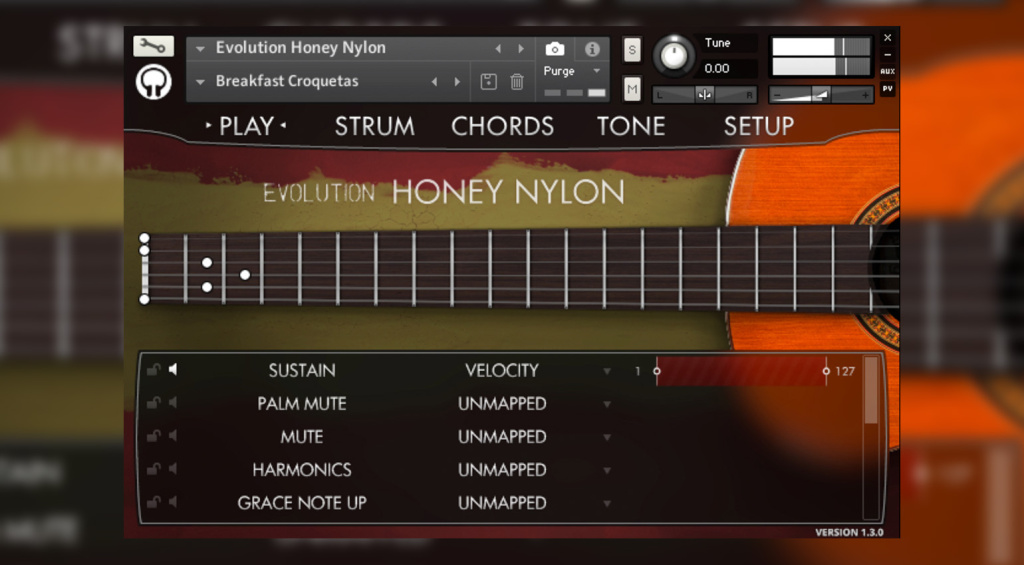
Task: Click the AUX button
Action: click(x=888, y=71)
